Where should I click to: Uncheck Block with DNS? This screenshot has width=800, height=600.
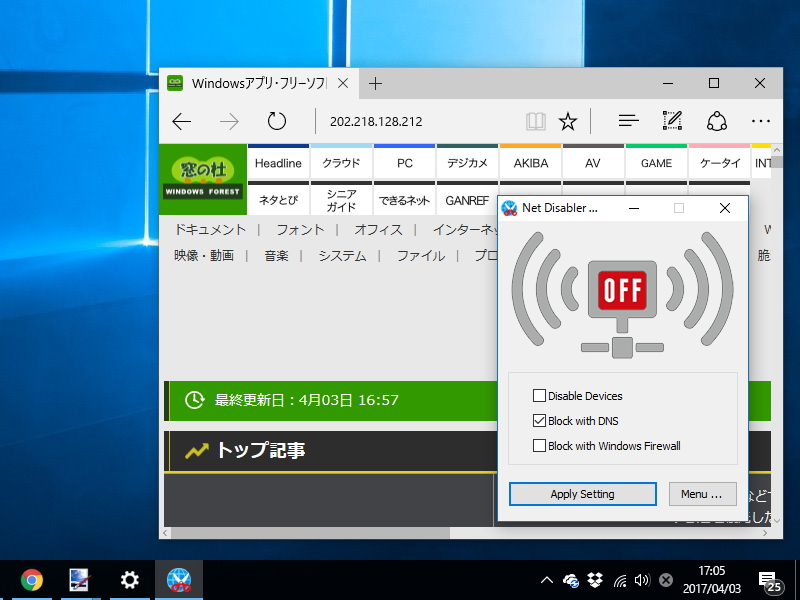click(x=538, y=421)
